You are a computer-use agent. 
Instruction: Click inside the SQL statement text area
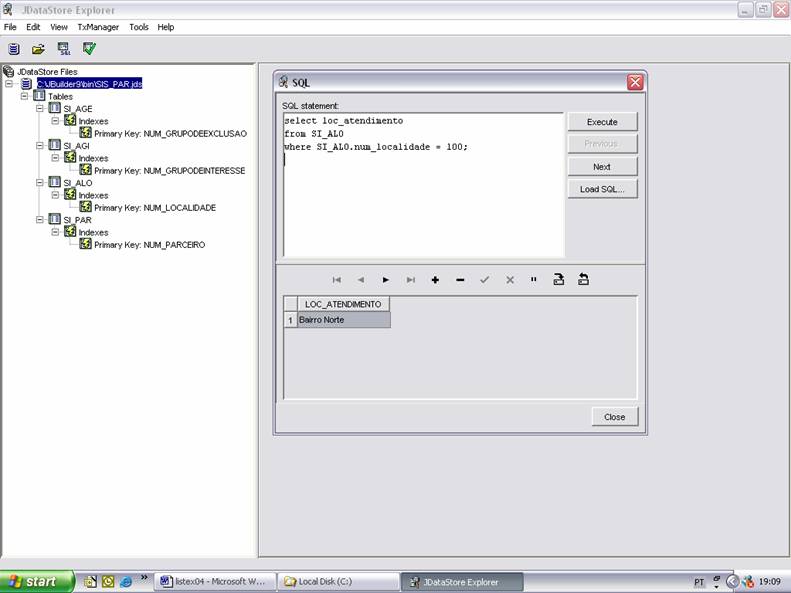point(423,185)
